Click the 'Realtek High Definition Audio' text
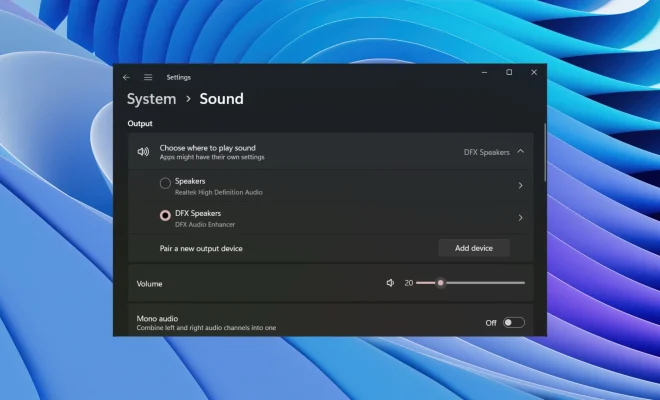This screenshot has width=660, height=400. point(219,192)
